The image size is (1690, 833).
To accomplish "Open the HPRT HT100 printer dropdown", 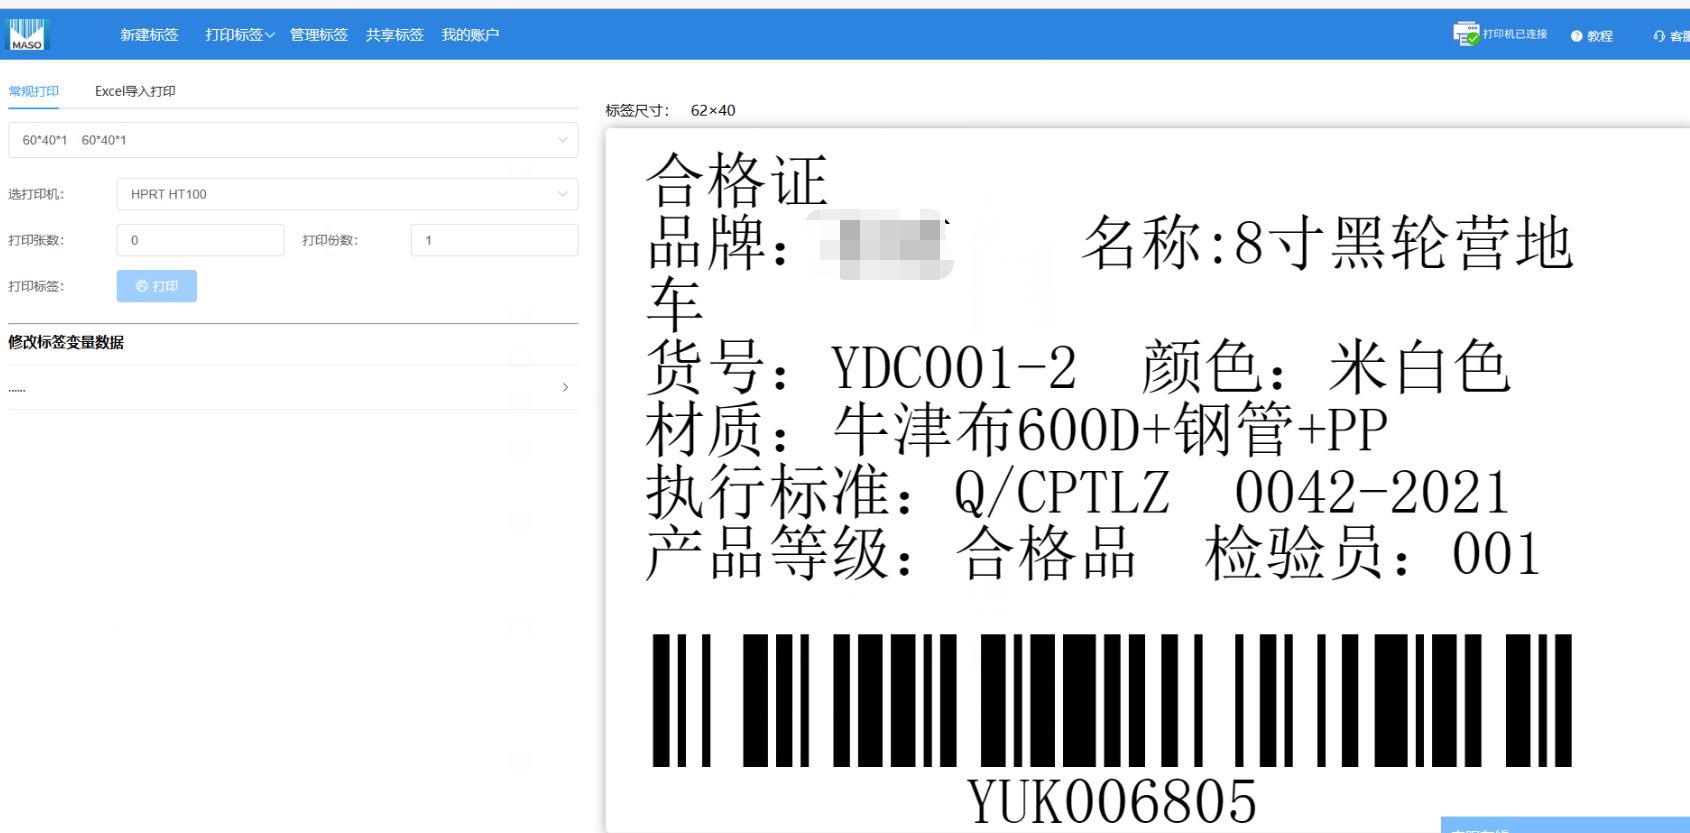I will (x=347, y=194).
